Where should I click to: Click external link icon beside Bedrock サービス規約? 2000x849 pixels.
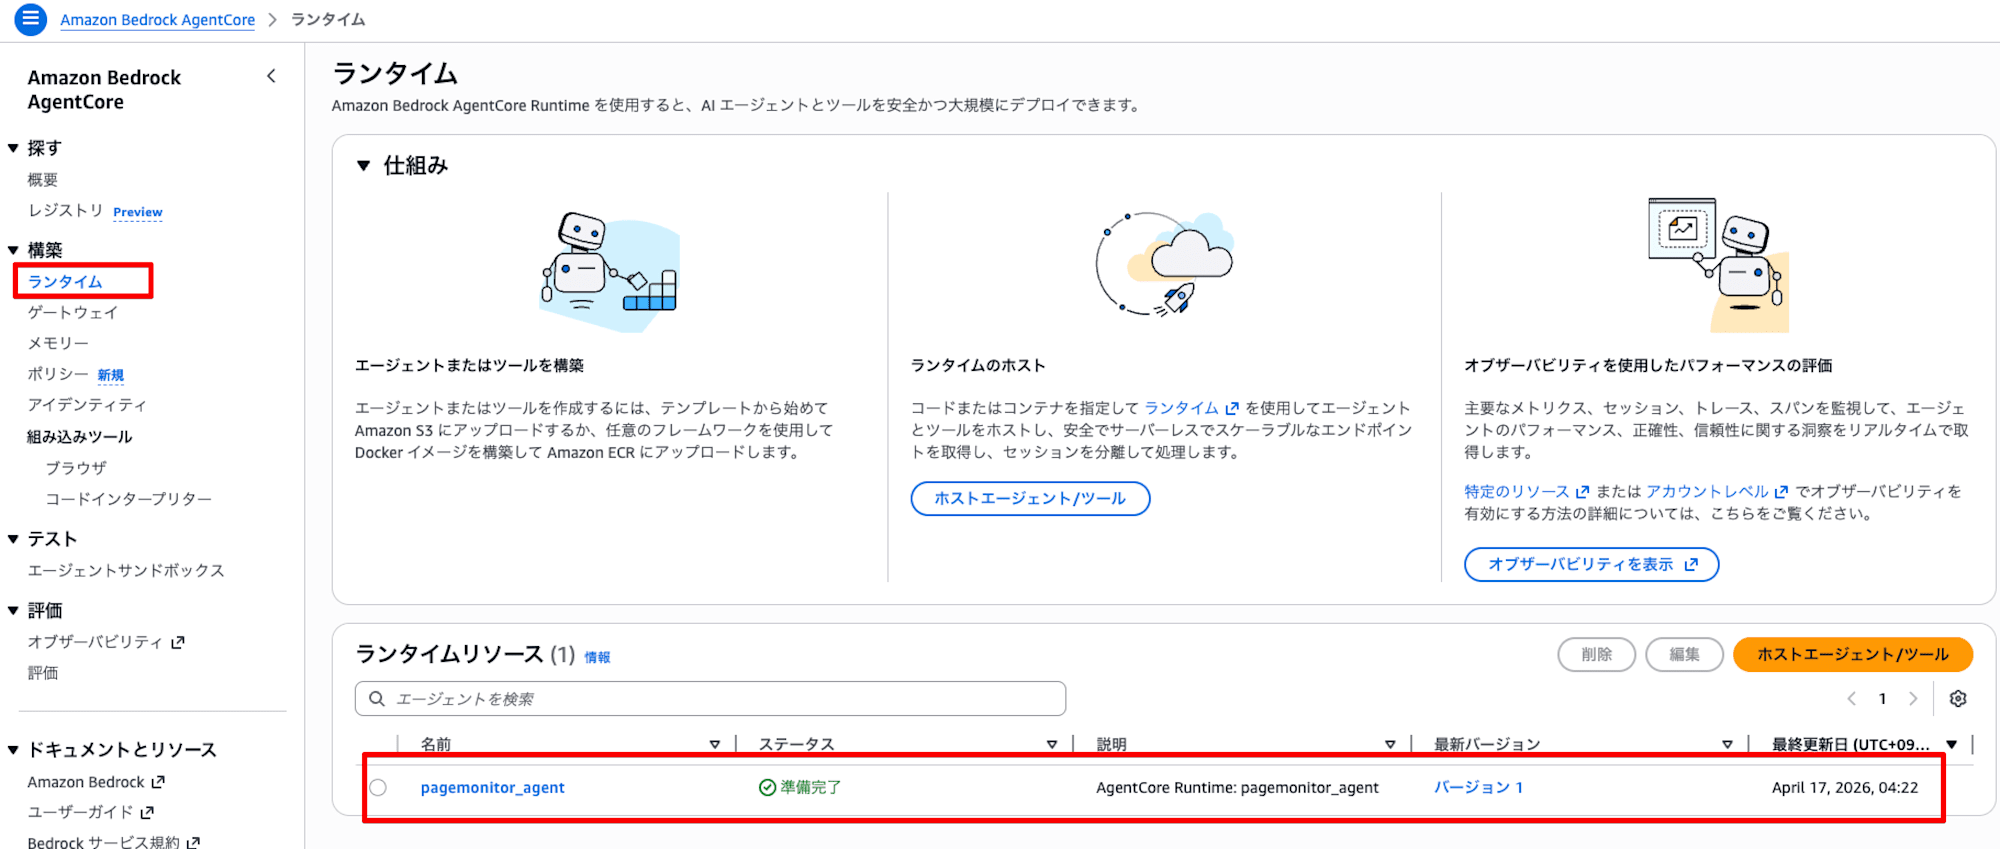coord(193,842)
